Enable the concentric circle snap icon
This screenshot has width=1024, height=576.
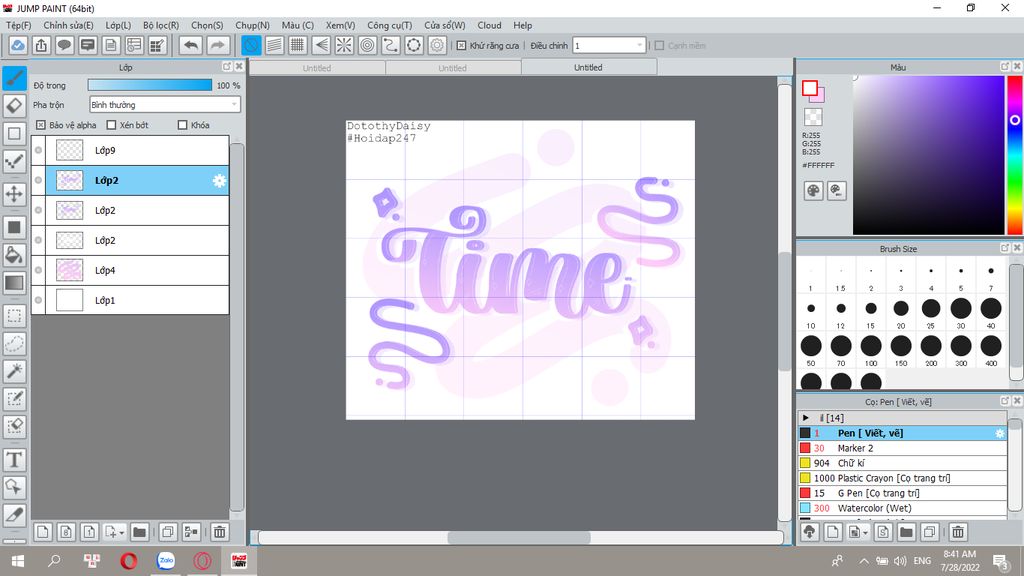(x=368, y=45)
